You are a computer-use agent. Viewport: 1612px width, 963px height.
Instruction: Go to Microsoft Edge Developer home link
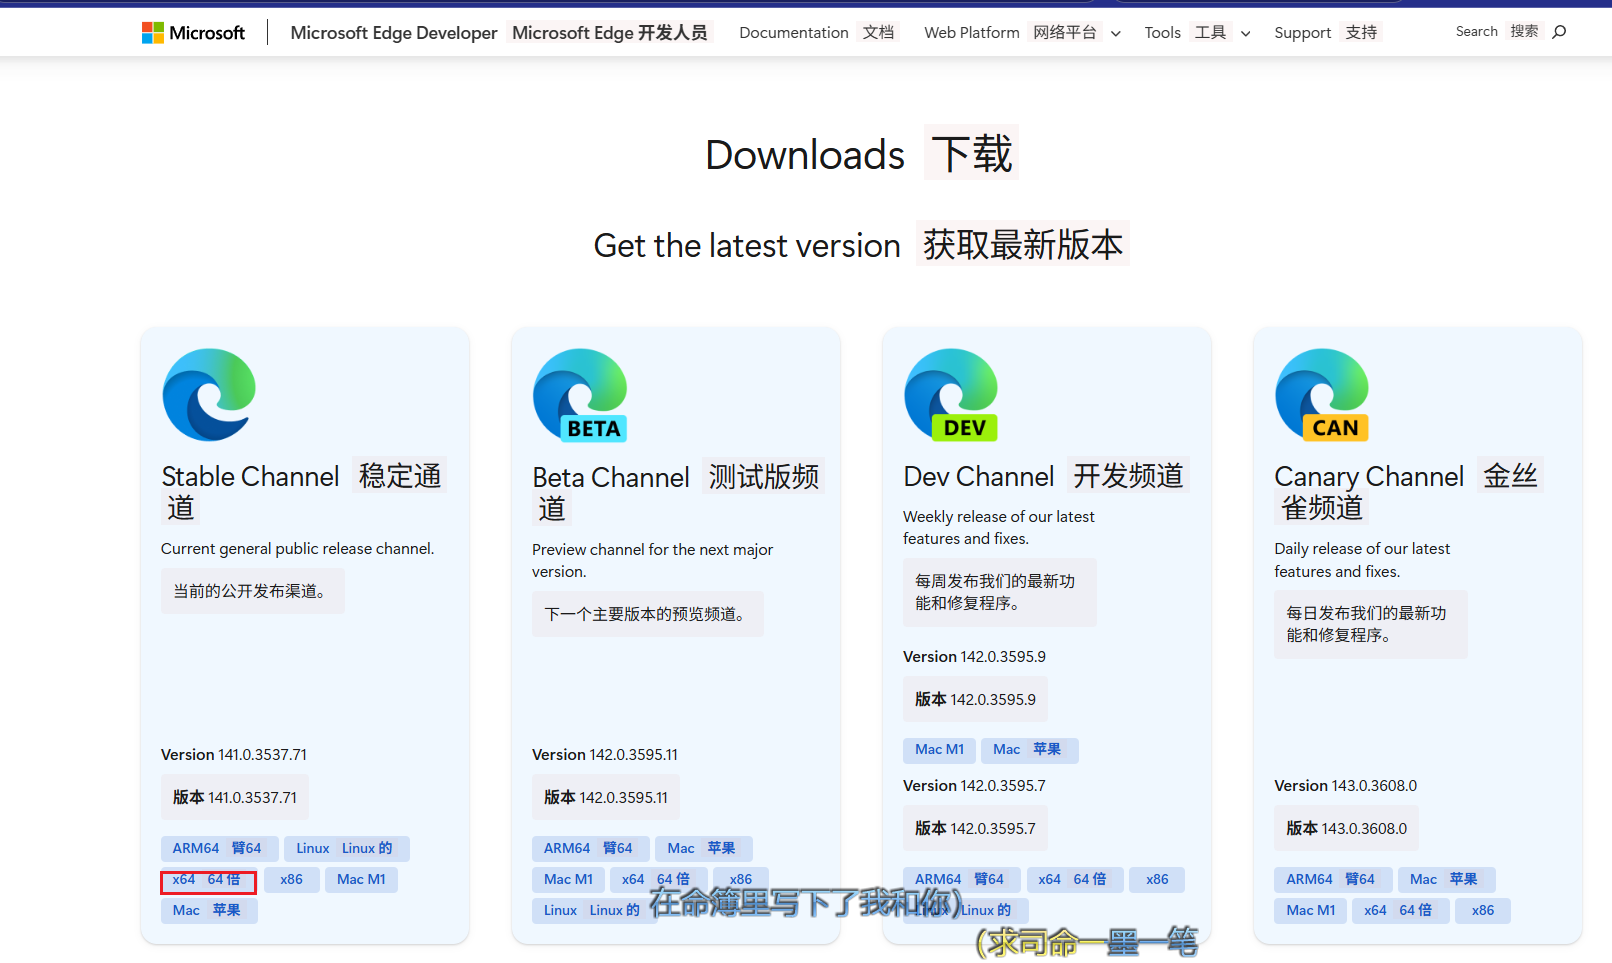(x=499, y=32)
